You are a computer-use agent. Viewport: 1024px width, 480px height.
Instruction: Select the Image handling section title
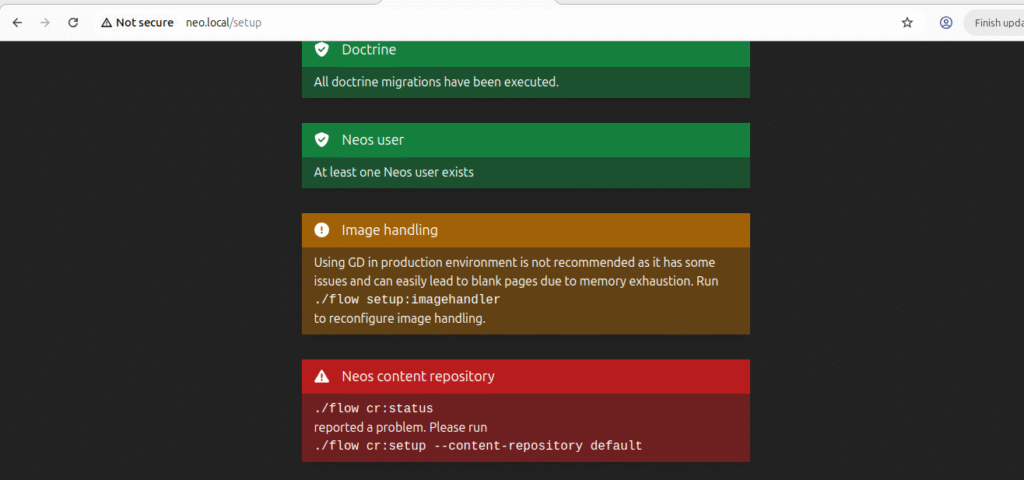[390, 230]
